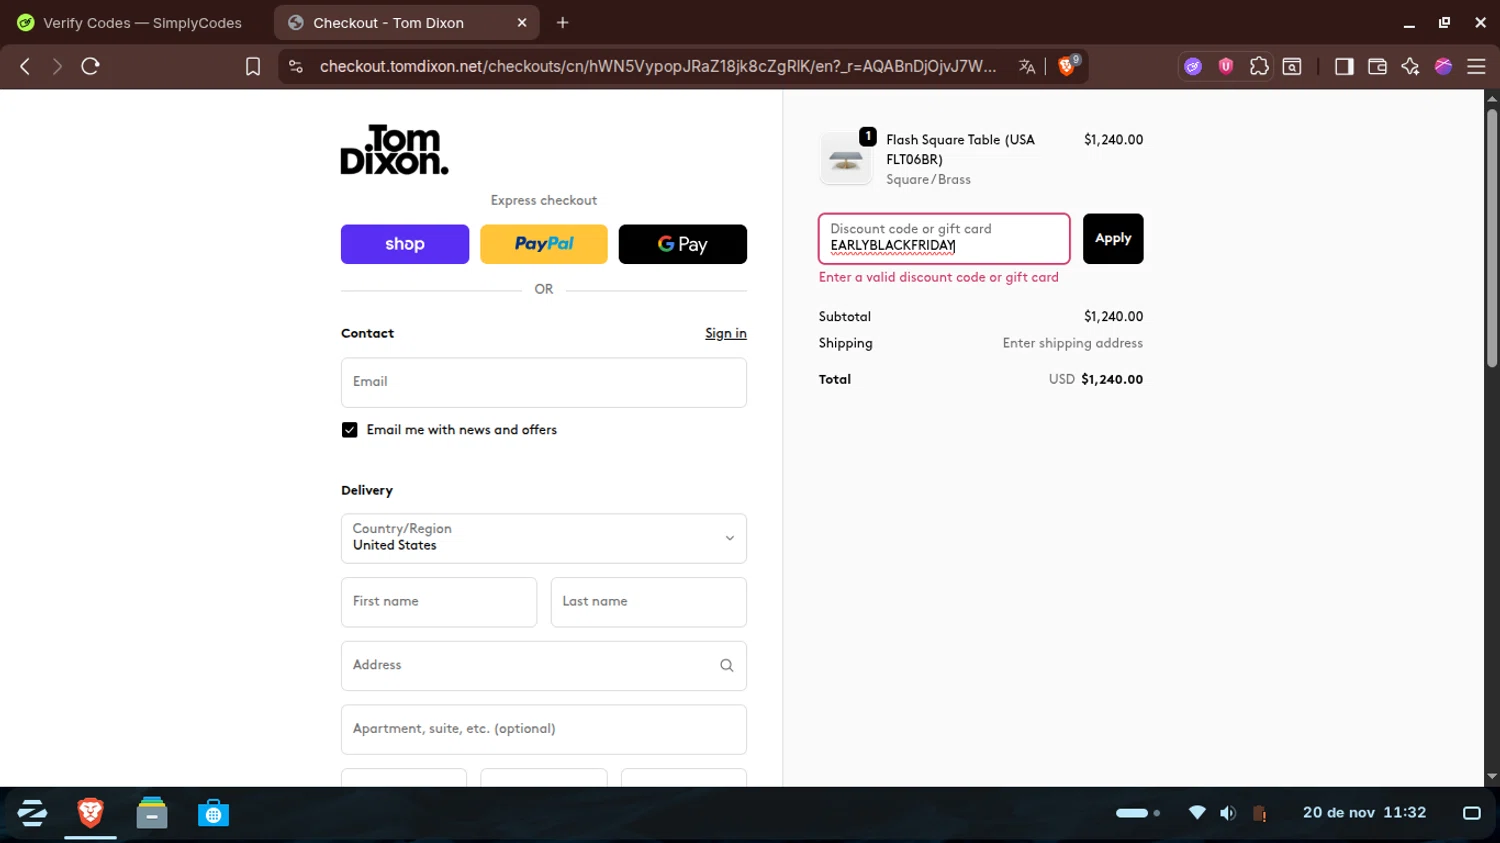The image size is (1500, 843).
Task: Click the clock showing 20 de nov 11:32
Action: [1364, 813]
